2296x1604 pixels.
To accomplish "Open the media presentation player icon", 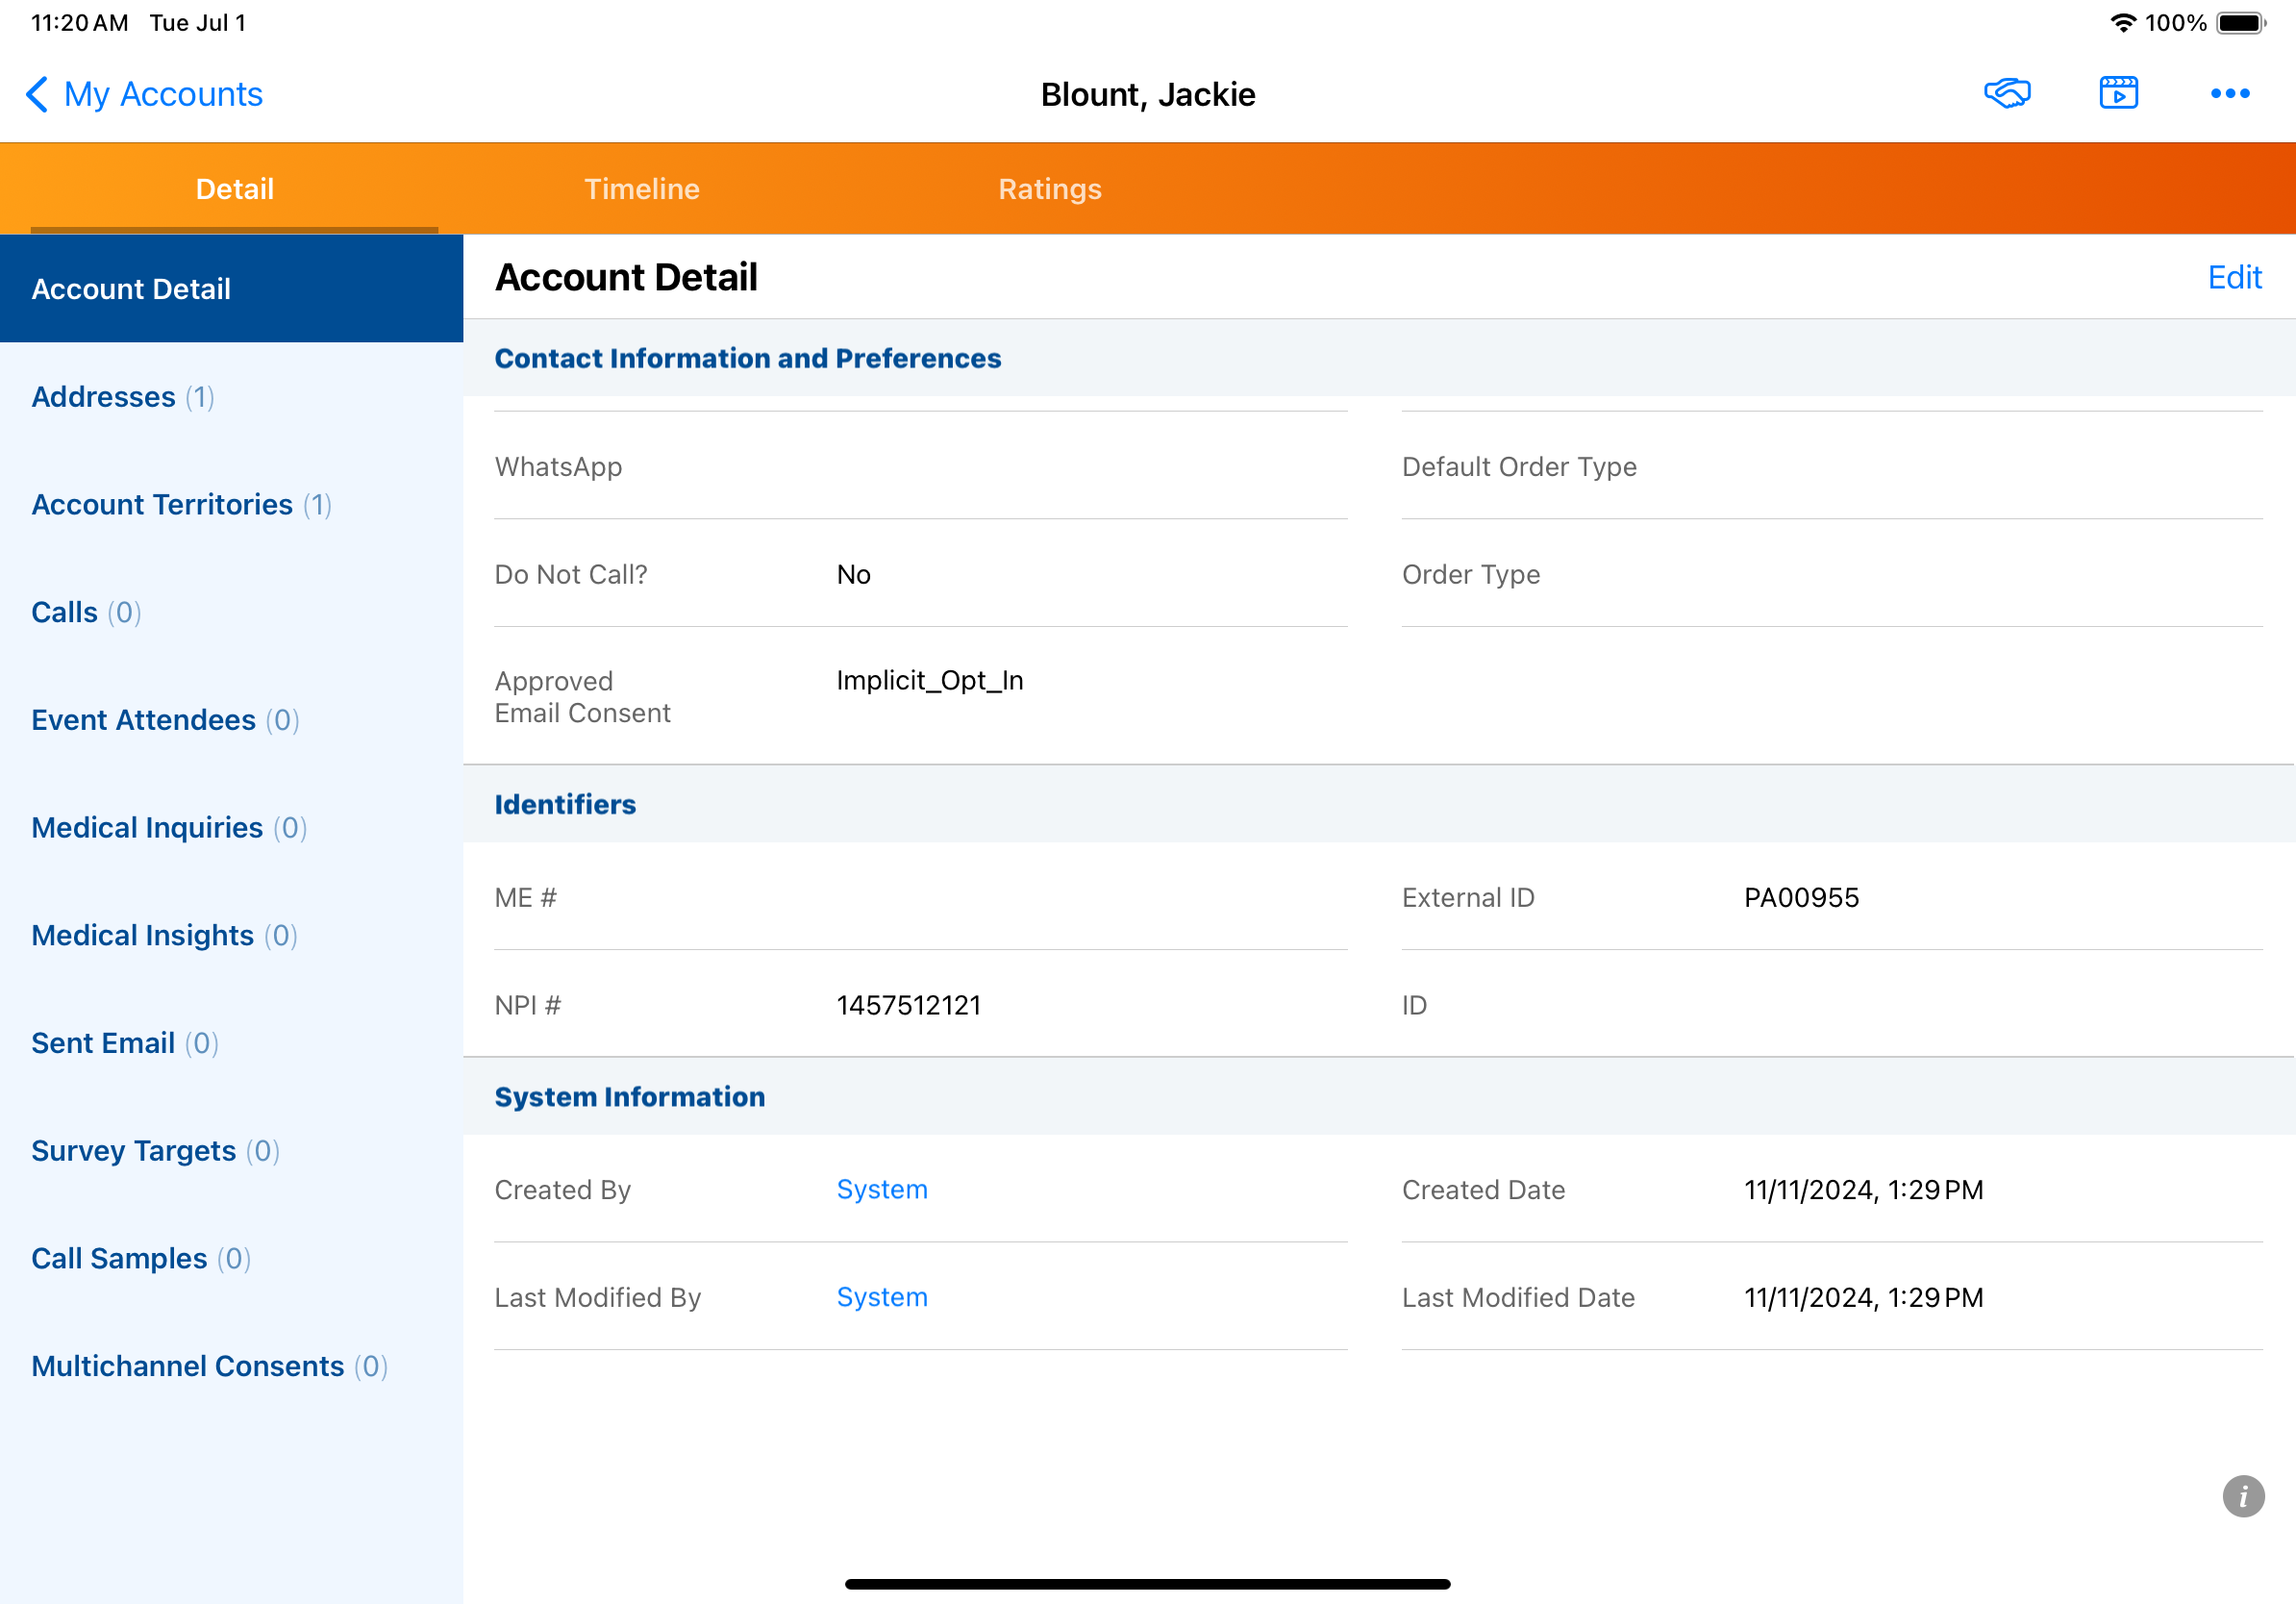I will tap(2118, 93).
